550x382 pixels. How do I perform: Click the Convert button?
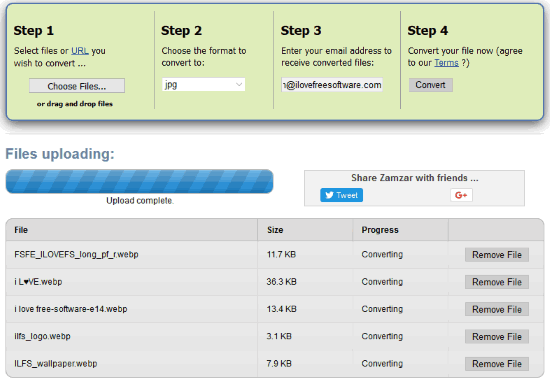click(430, 85)
